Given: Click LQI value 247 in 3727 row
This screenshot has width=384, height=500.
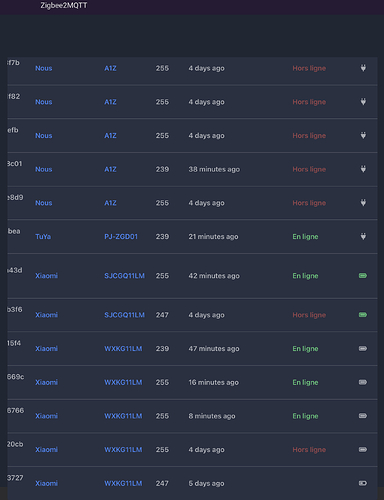Looking at the screenshot, I should (162, 483).
